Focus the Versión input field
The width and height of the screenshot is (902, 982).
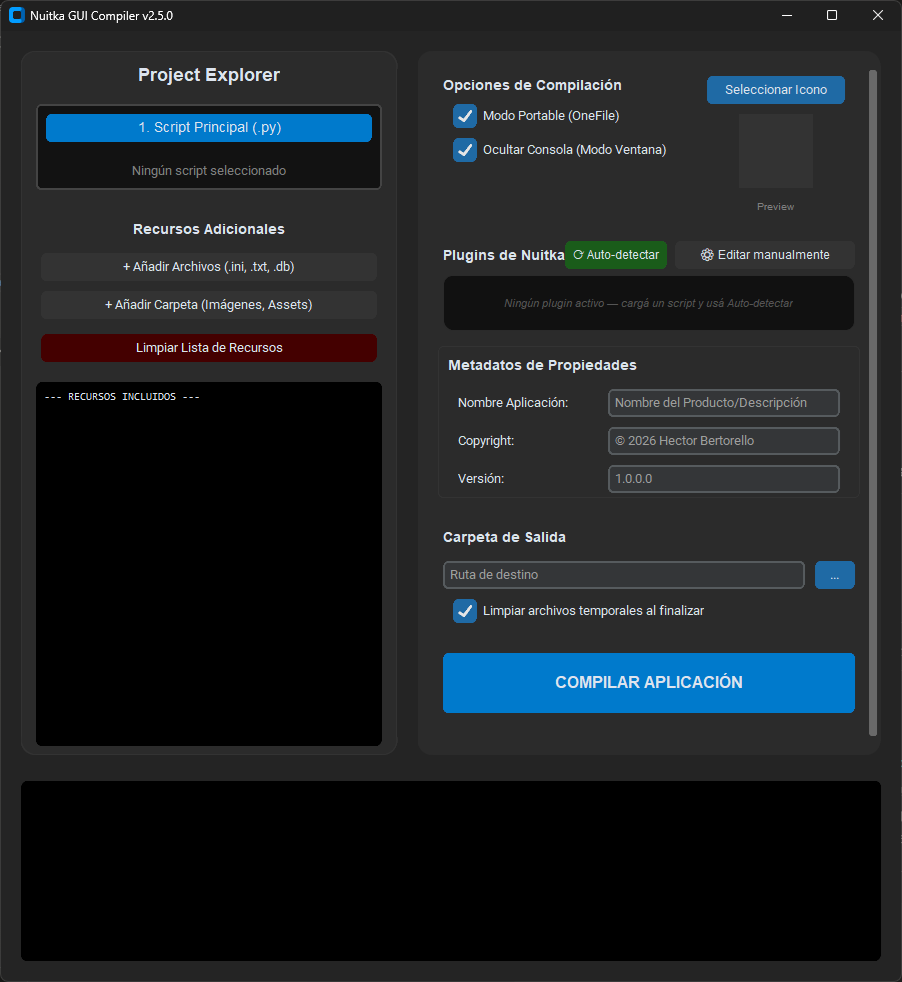(x=723, y=479)
